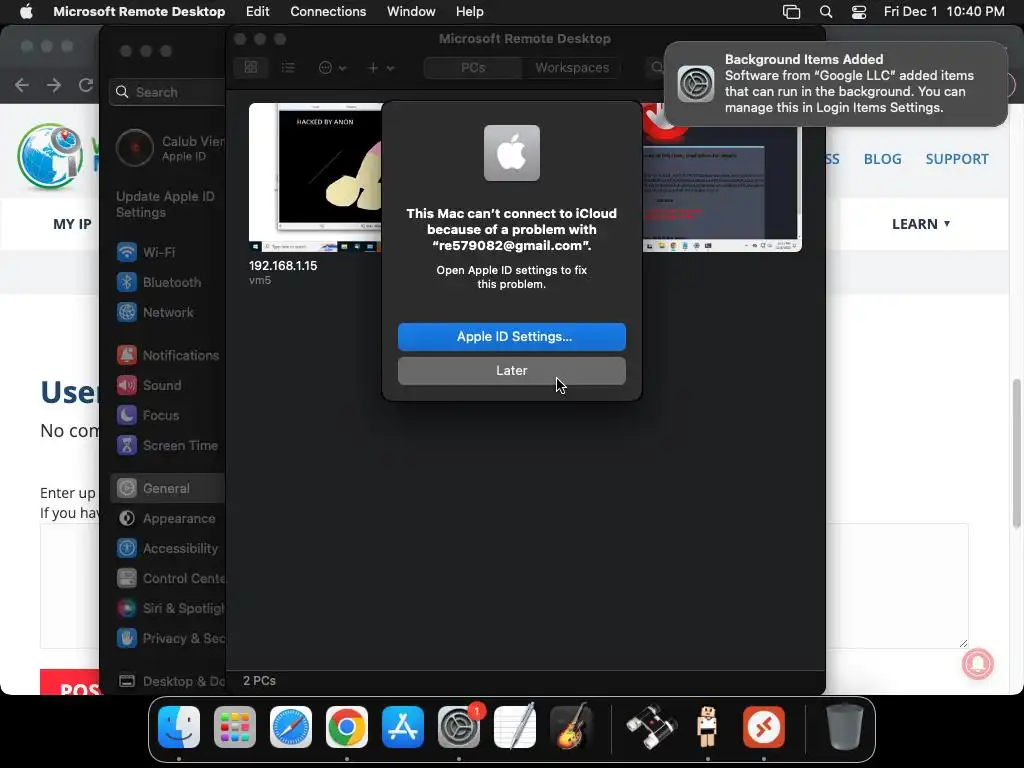
Task: Switch Remote Desktop to list view
Action: coord(288,67)
